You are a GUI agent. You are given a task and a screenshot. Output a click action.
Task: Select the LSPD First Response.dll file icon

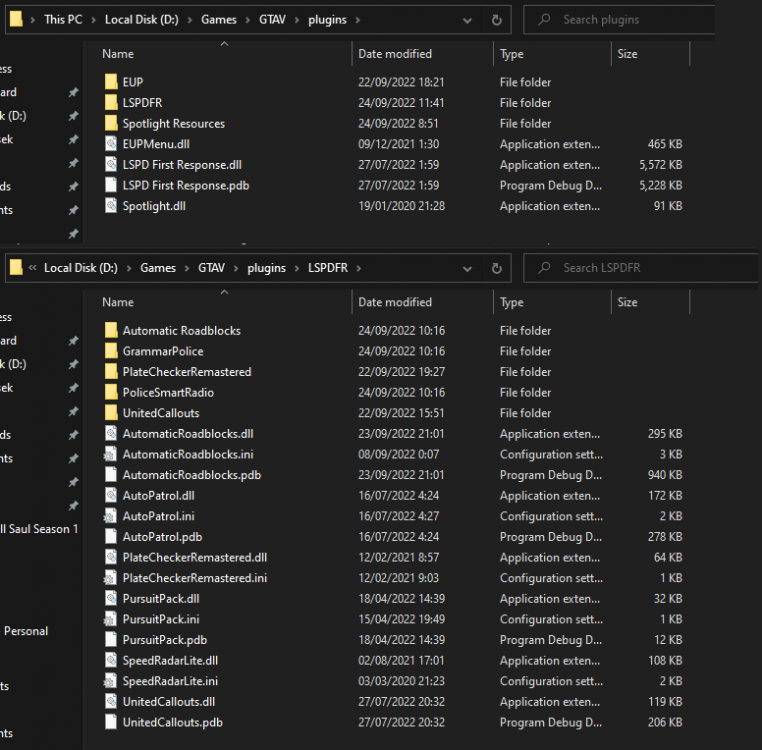[111, 164]
